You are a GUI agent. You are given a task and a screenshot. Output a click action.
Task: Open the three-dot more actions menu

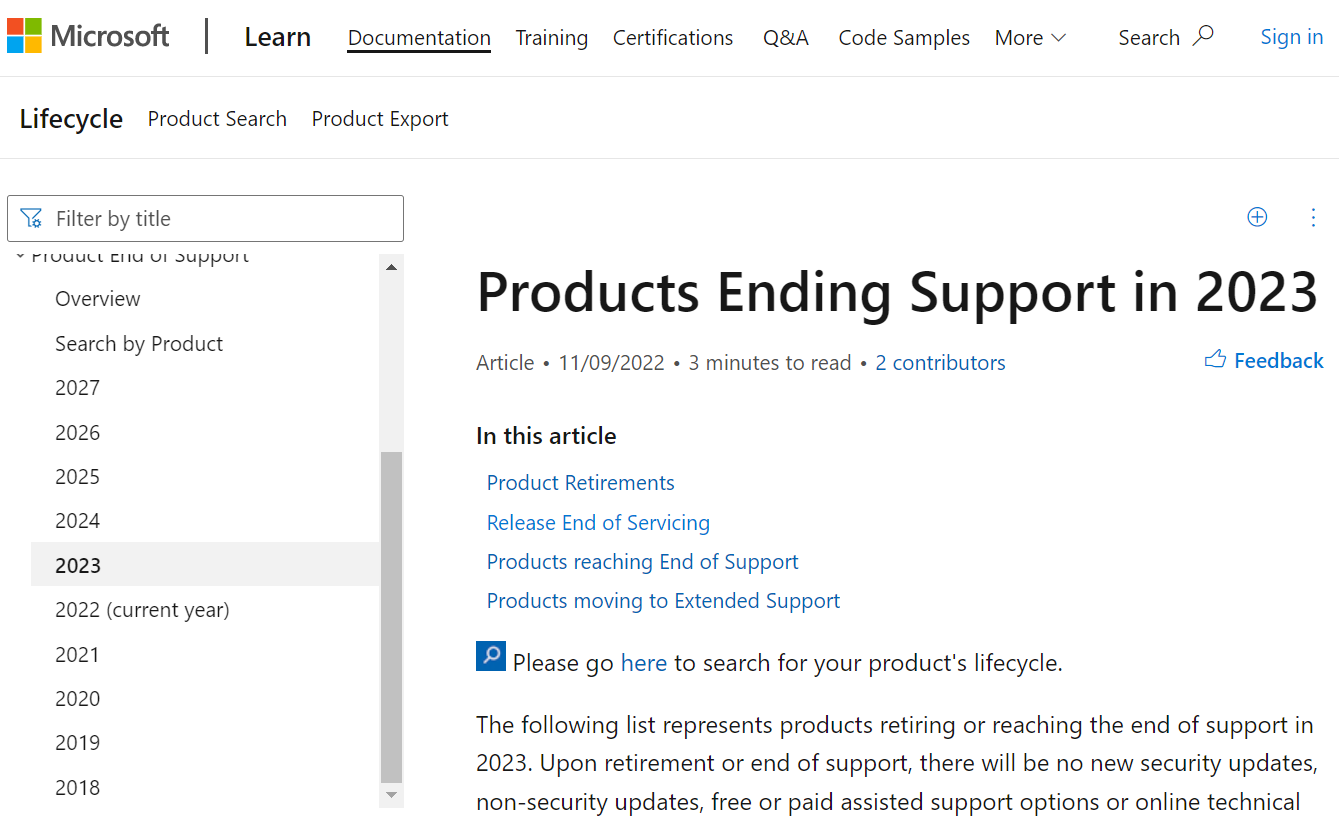point(1313,217)
